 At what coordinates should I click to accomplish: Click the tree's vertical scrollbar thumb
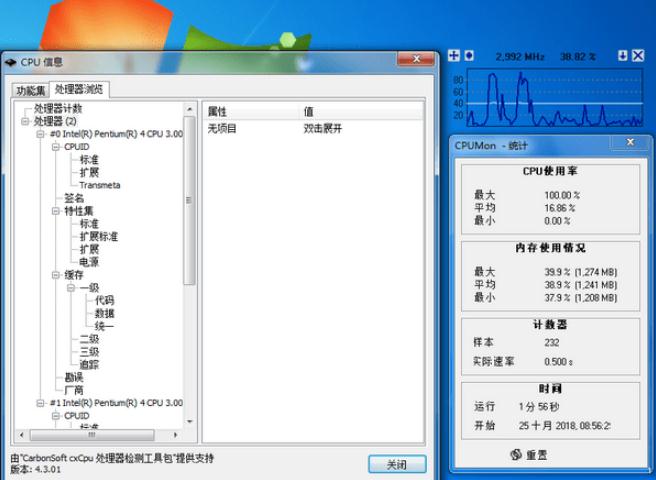[190, 200]
